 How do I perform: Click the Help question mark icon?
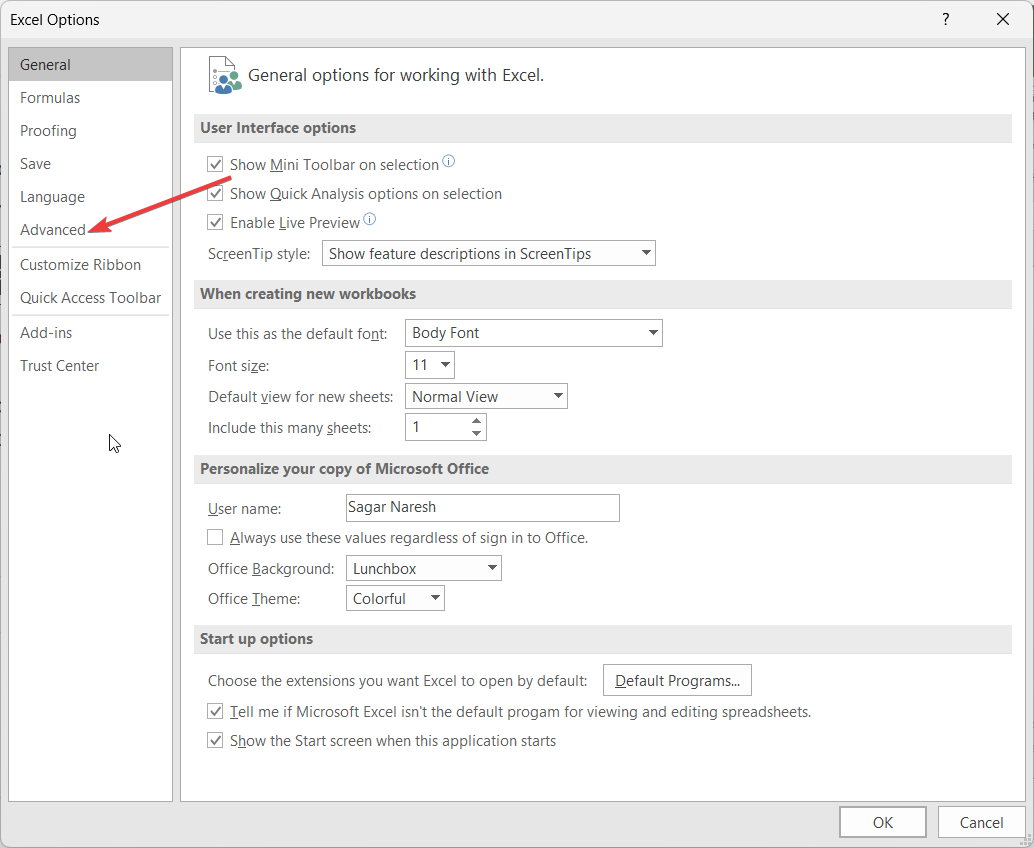pyautogui.click(x=946, y=19)
